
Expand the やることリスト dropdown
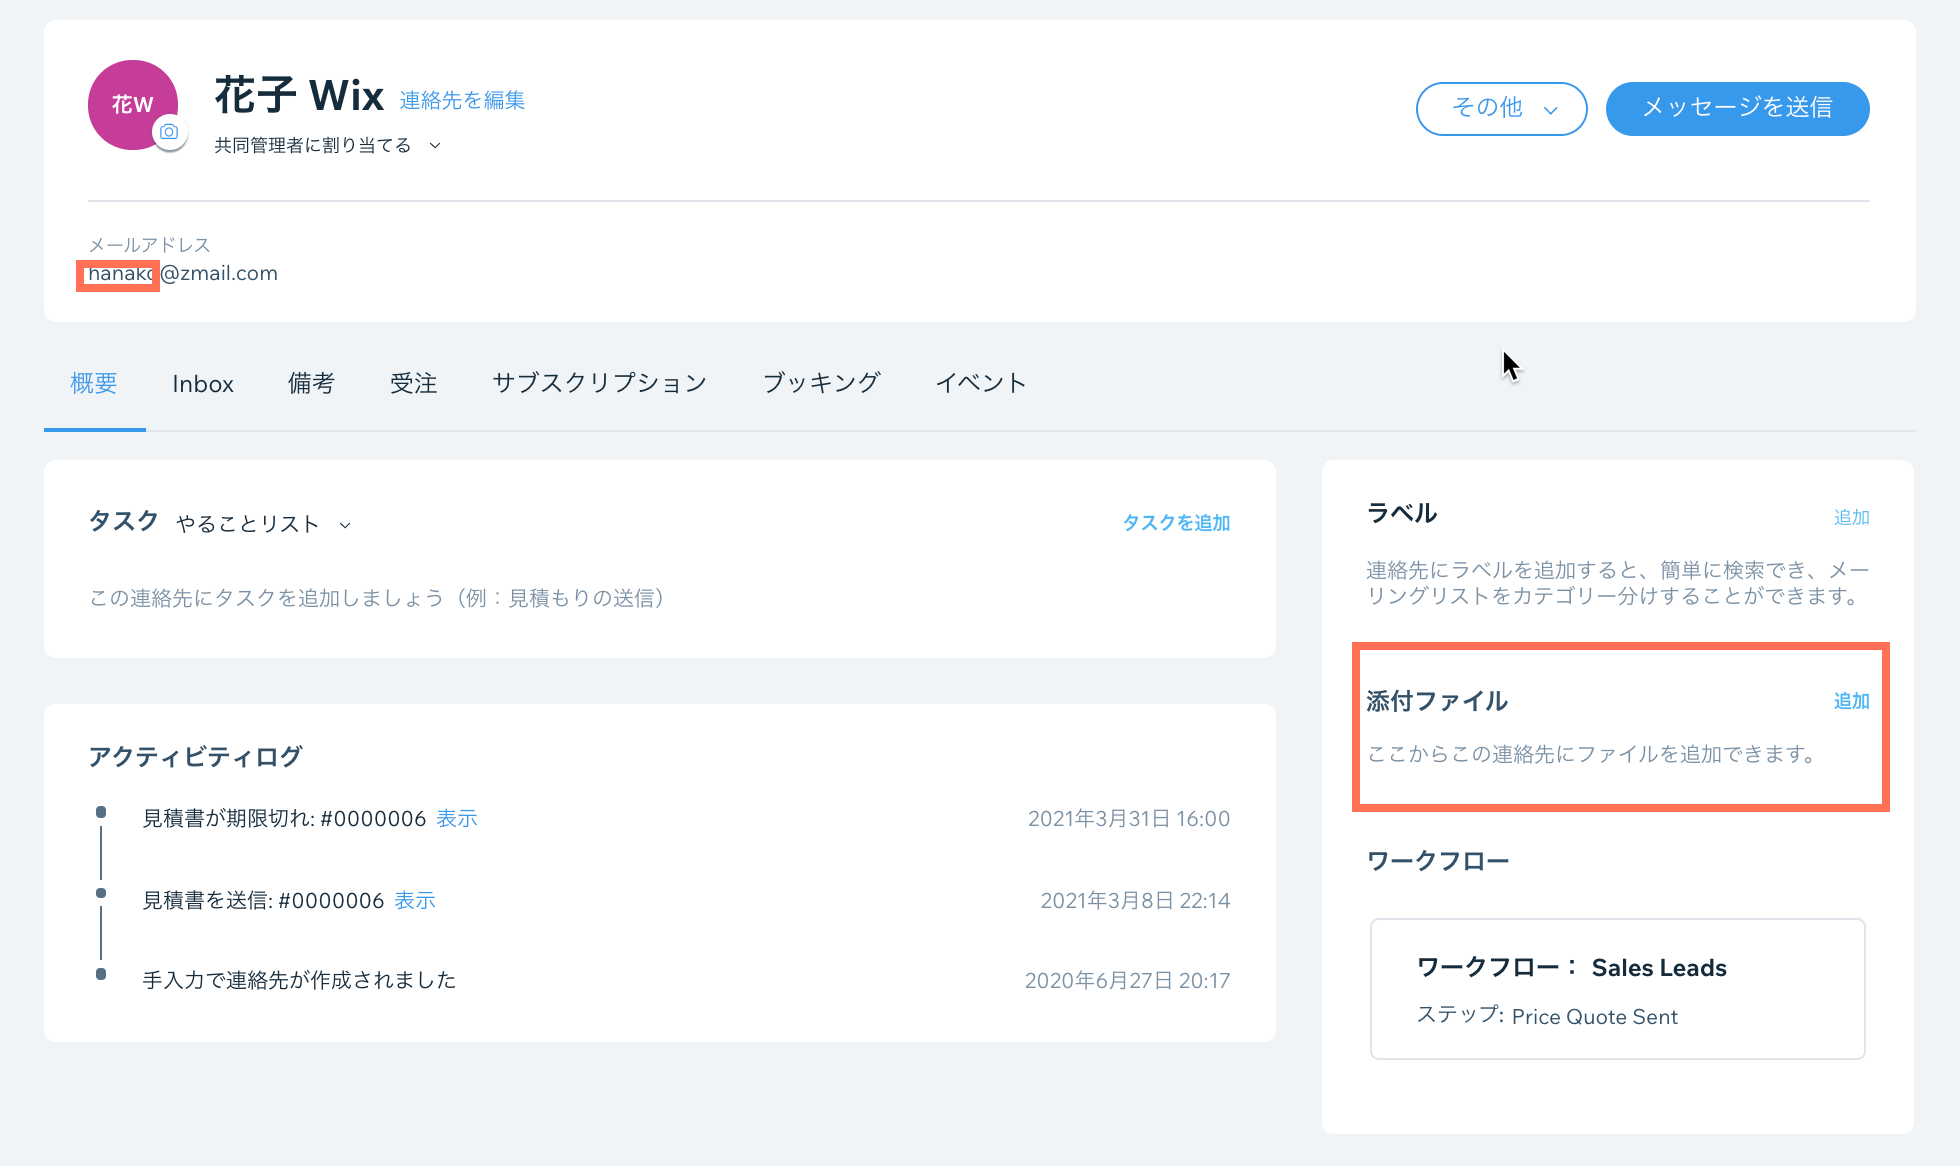pyautogui.click(x=264, y=524)
